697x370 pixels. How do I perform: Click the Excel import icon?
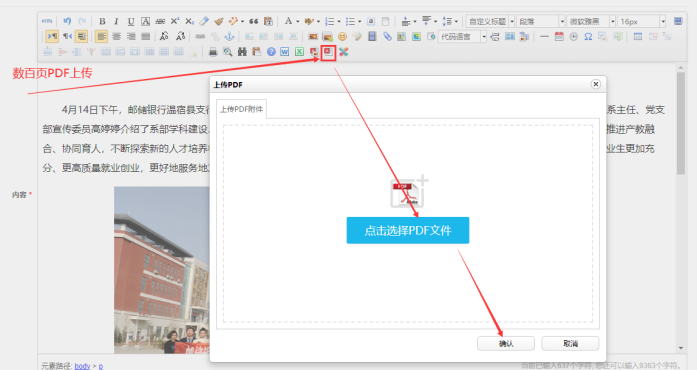pos(300,52)
